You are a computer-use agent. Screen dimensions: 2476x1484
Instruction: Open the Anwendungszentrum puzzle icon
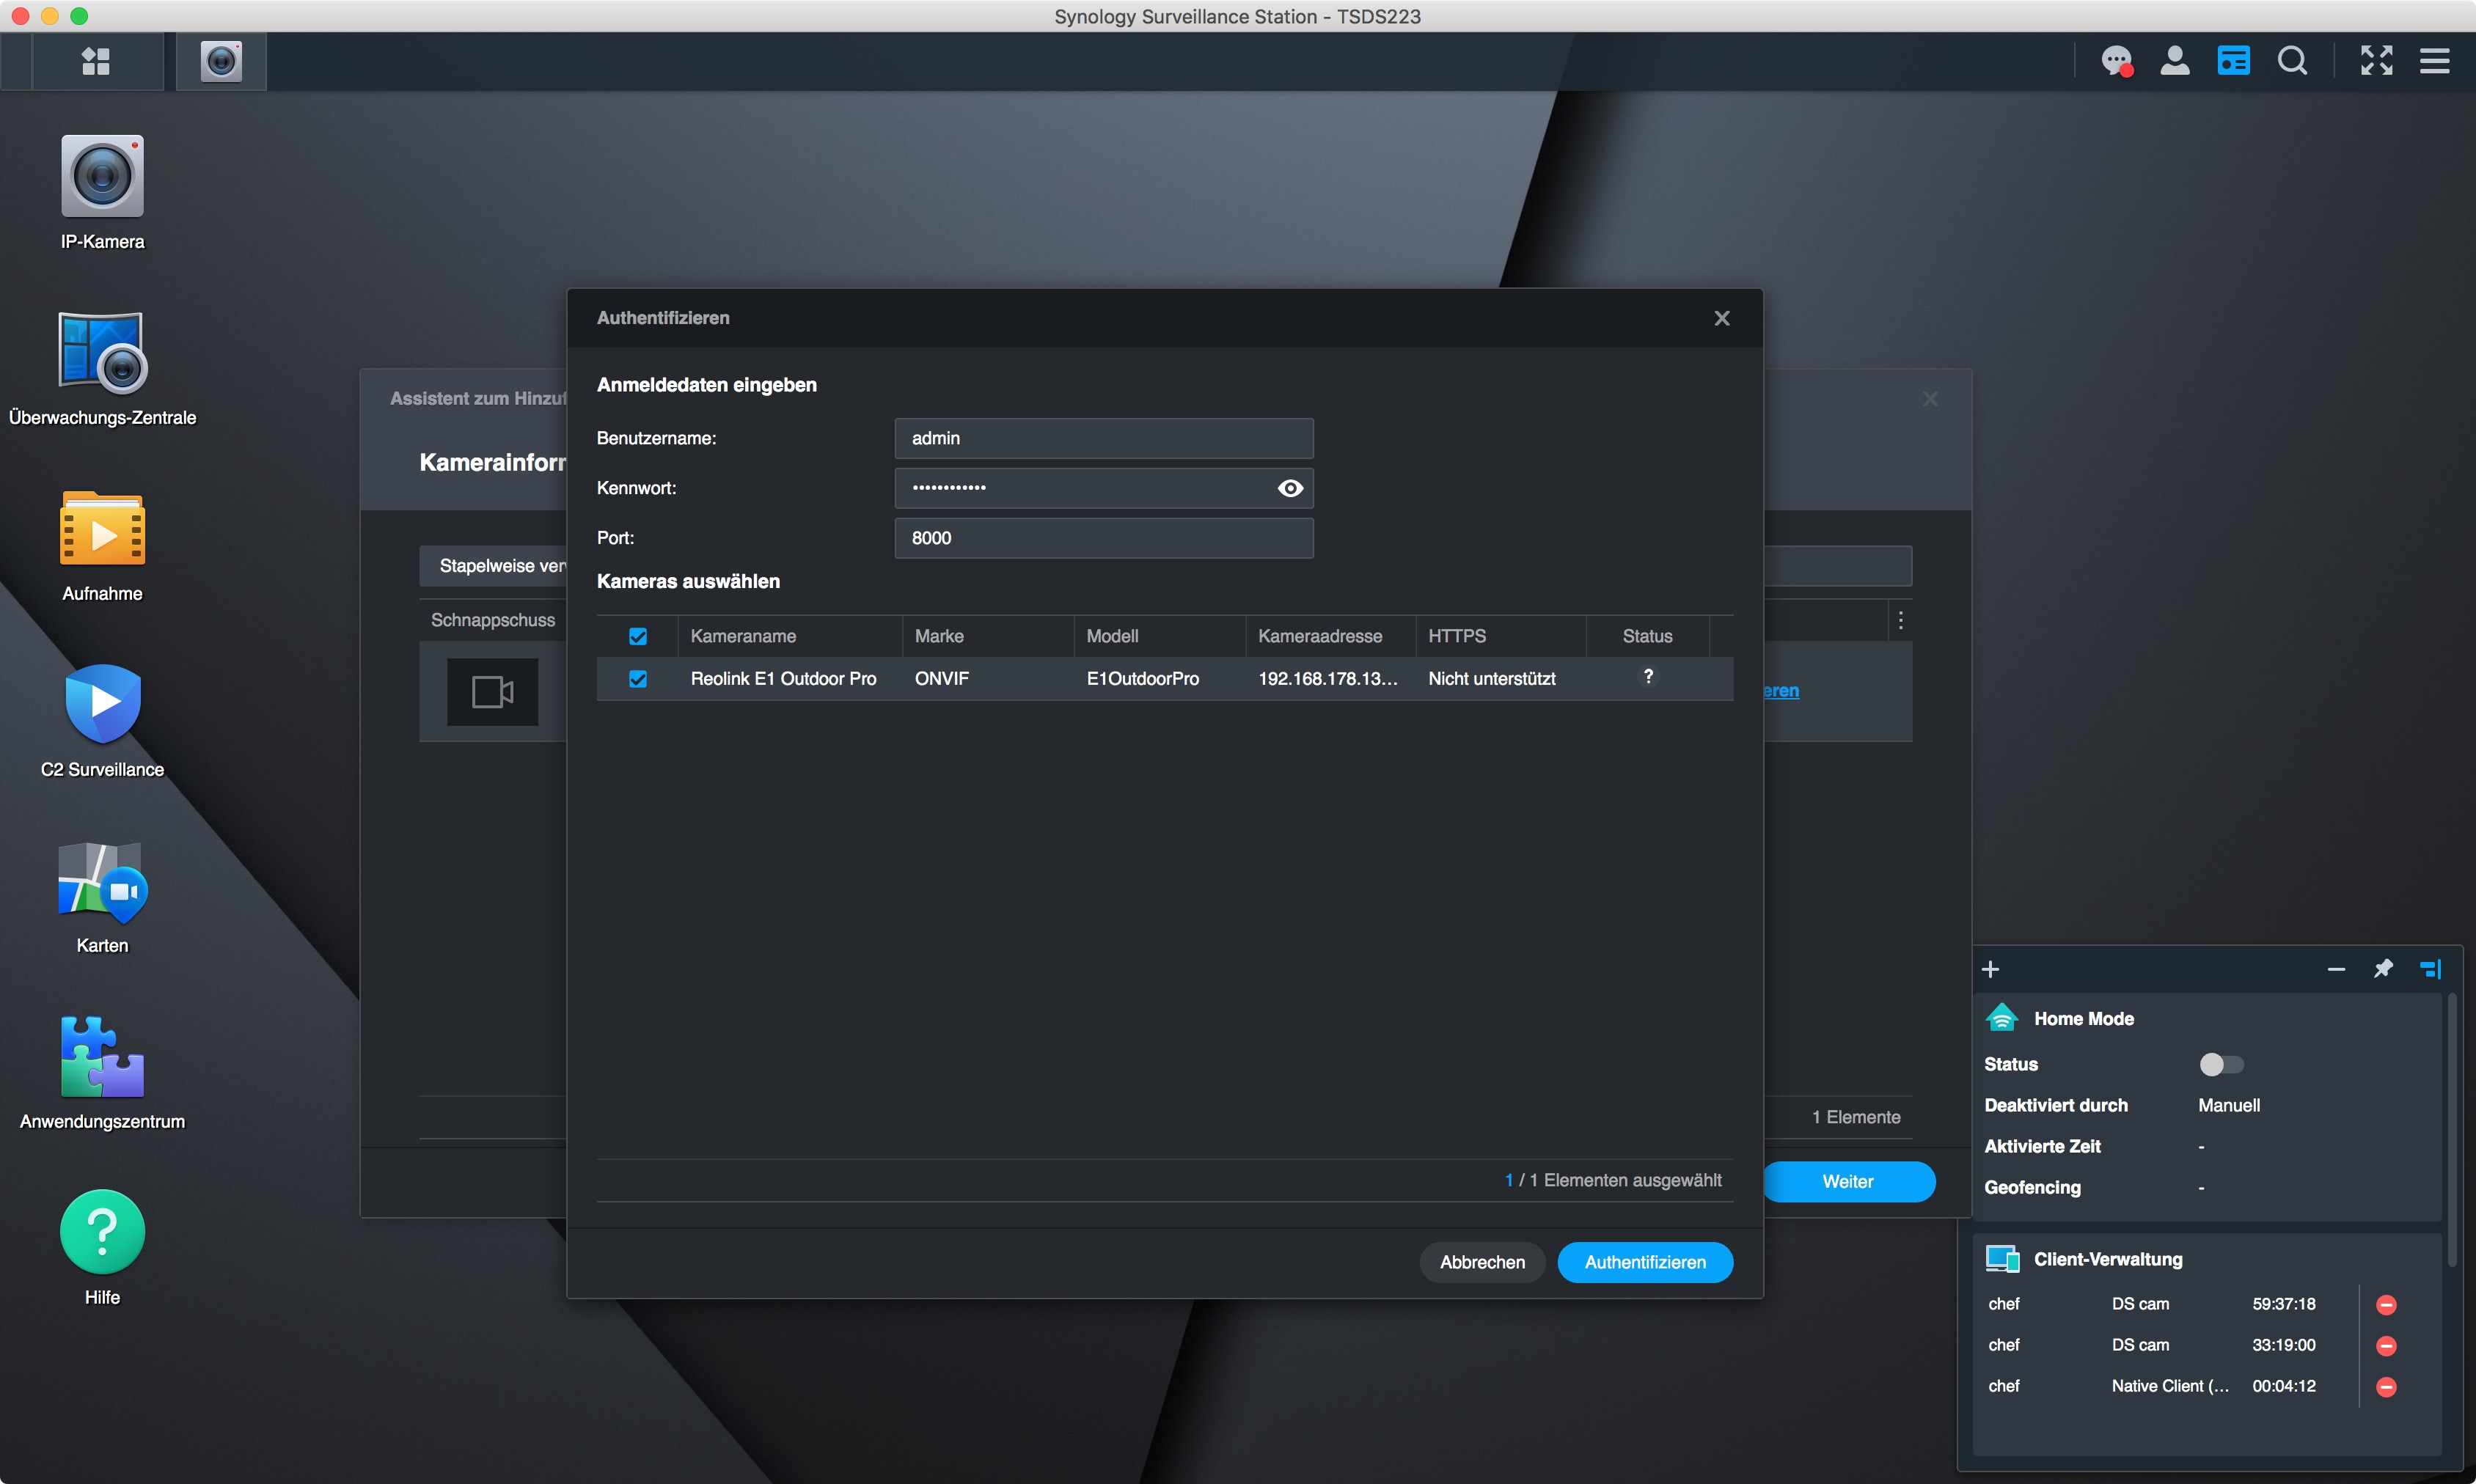102,1057
